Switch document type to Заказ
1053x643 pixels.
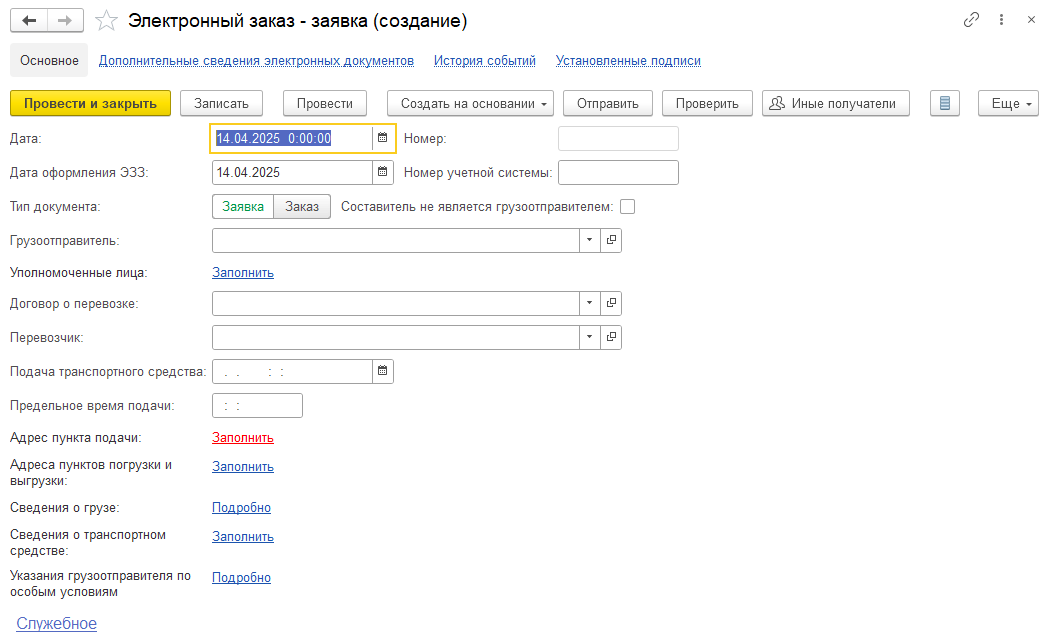point(302,206)
